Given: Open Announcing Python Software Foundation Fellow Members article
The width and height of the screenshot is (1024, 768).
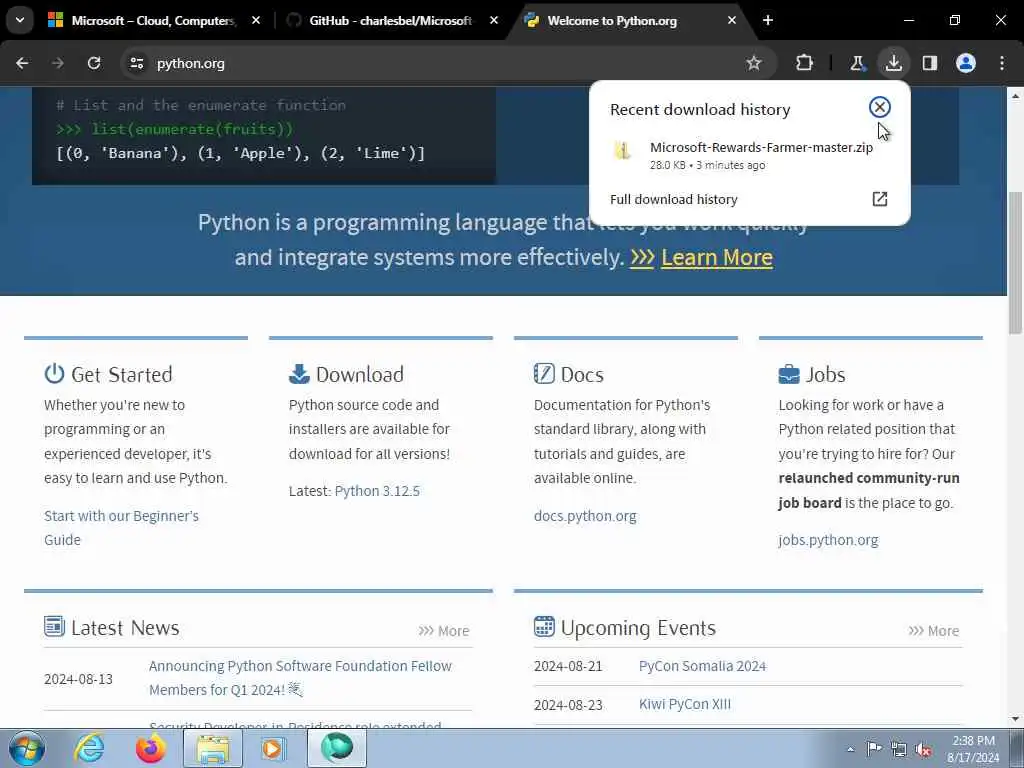Looking at the screenshot, I should [x=300, y=678].
